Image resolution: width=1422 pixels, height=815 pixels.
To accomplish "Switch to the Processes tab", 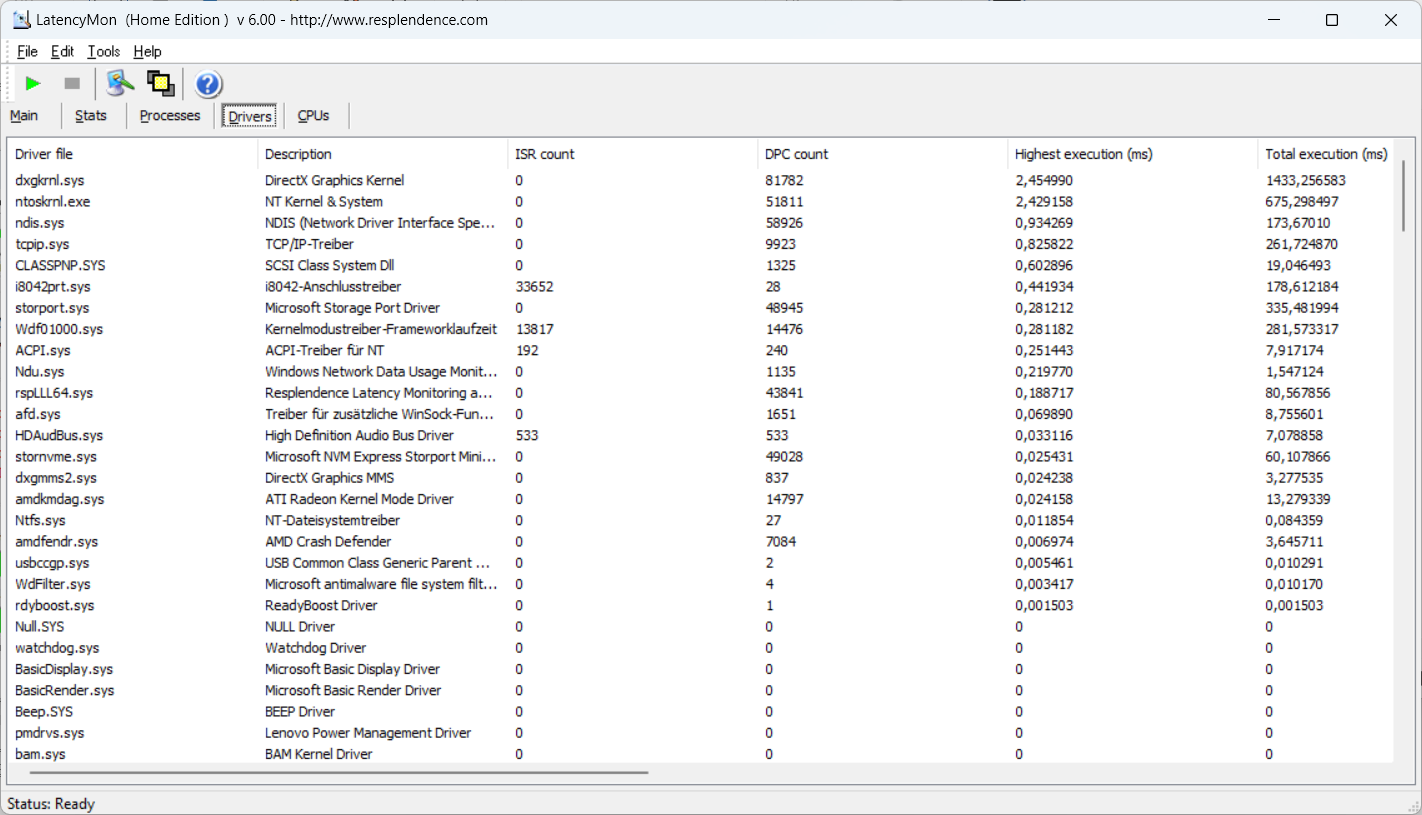I will [x=170, y=116].
